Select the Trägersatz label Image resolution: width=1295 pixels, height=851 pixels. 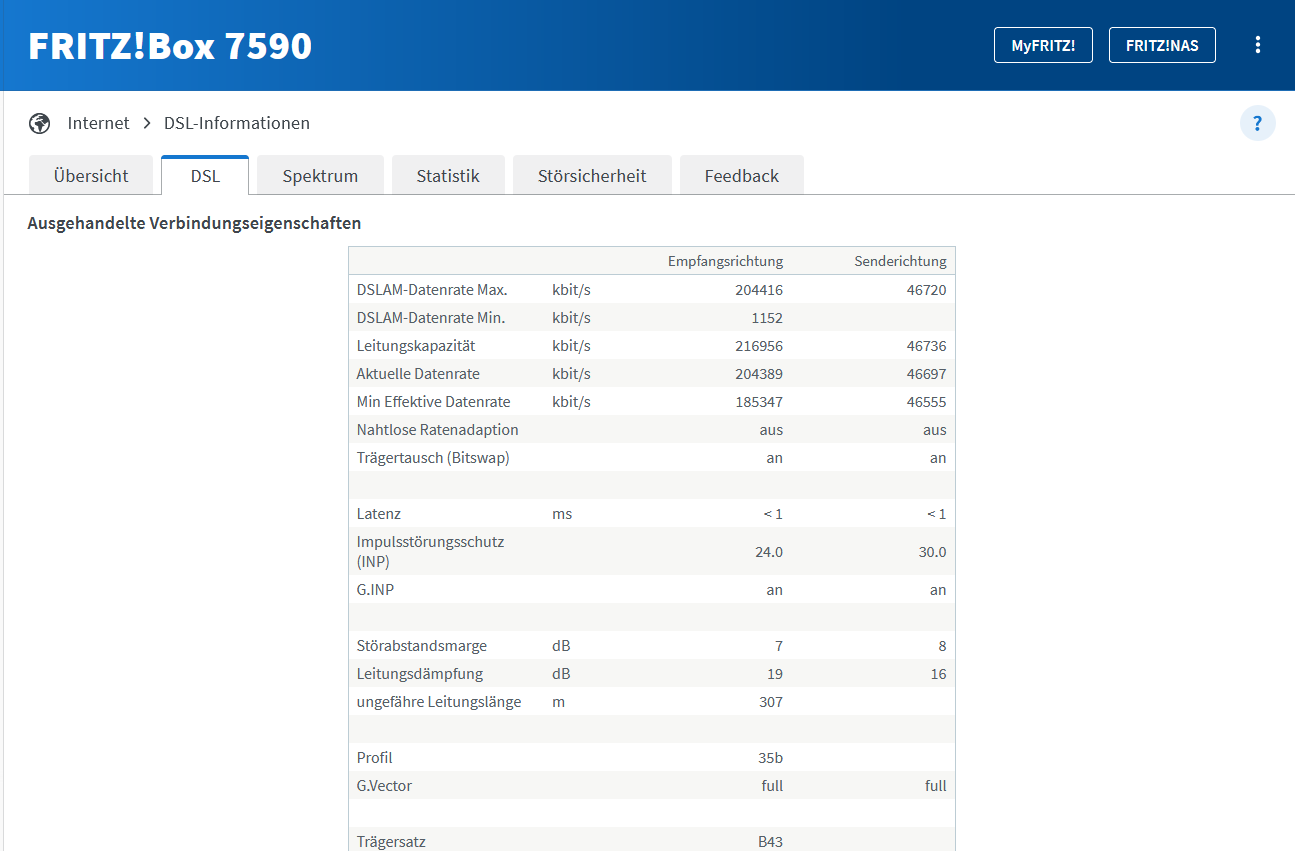point(391,842)
